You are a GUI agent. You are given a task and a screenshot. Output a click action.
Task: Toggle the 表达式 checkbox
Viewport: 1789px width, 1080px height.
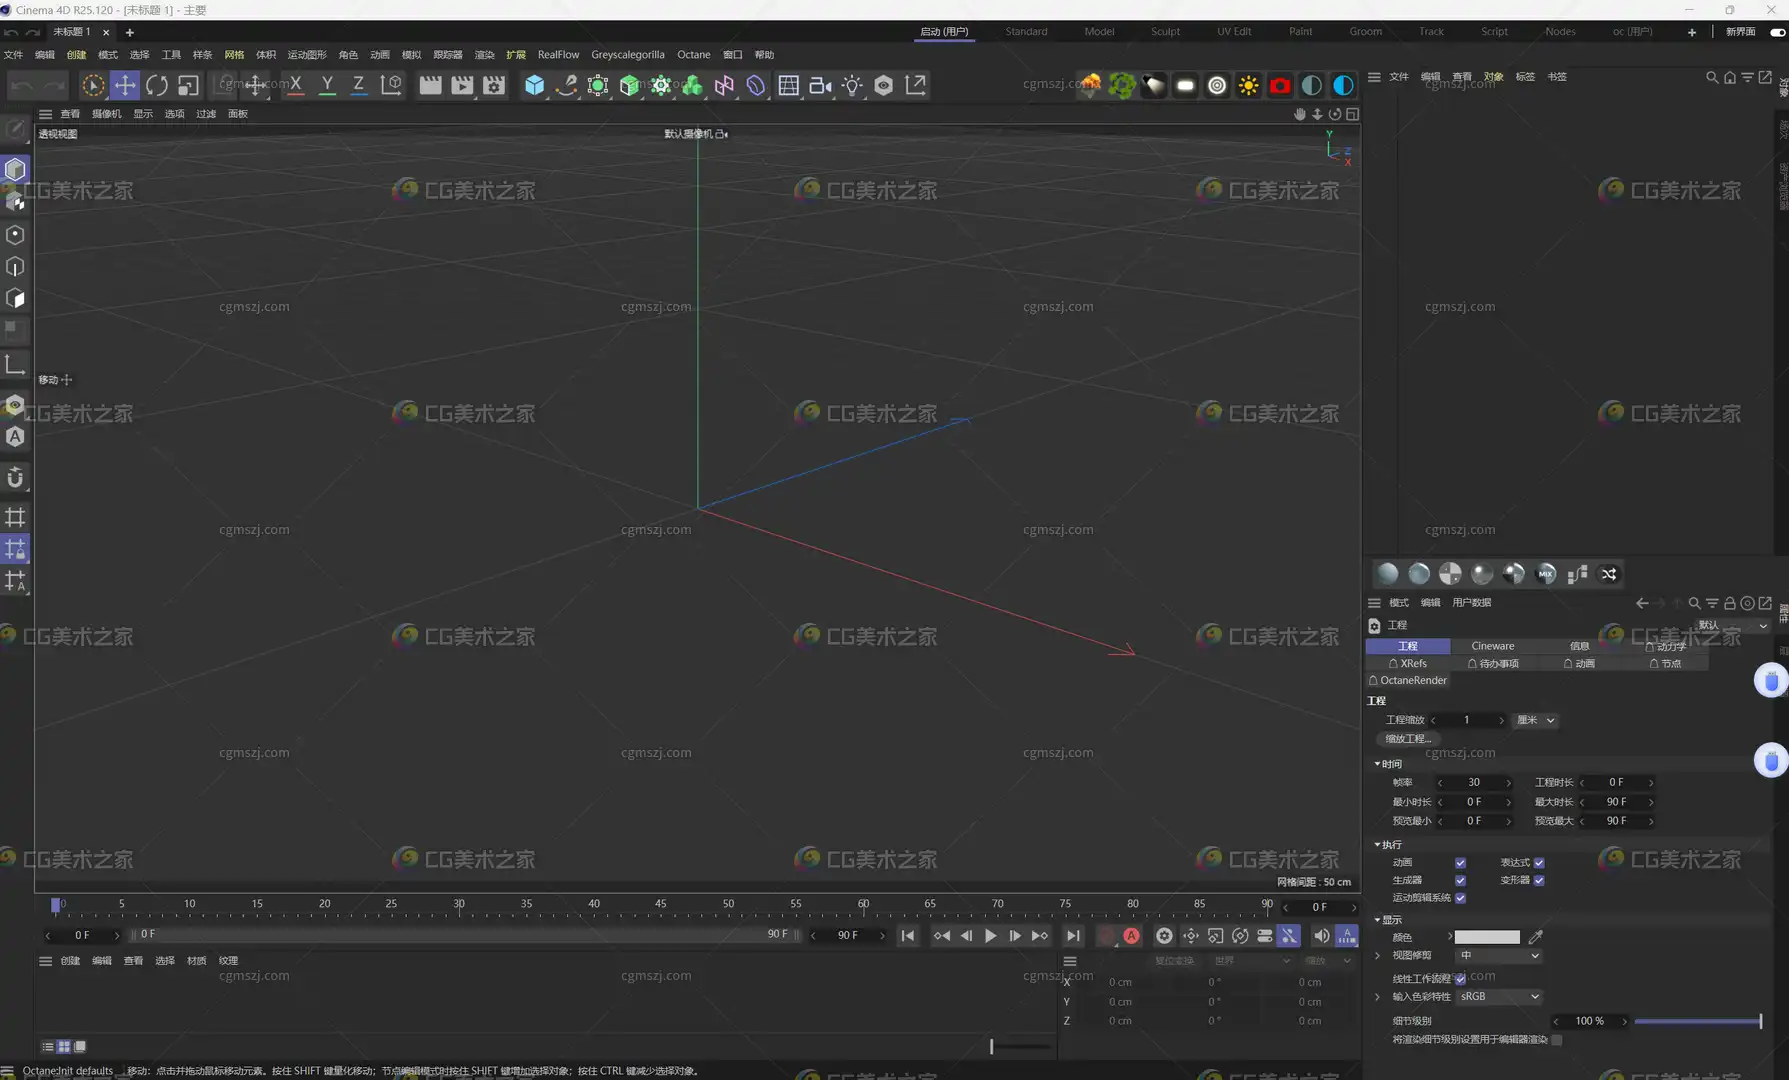[1539, 863]
